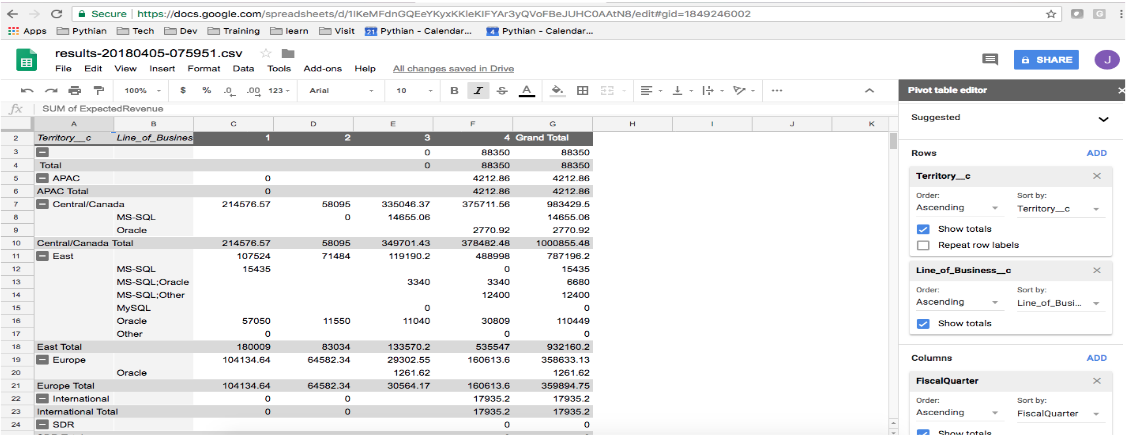Click the blue SHARE button
Image resolution: width=1131 pixels, height=443 pixels.
(1046, 60)
